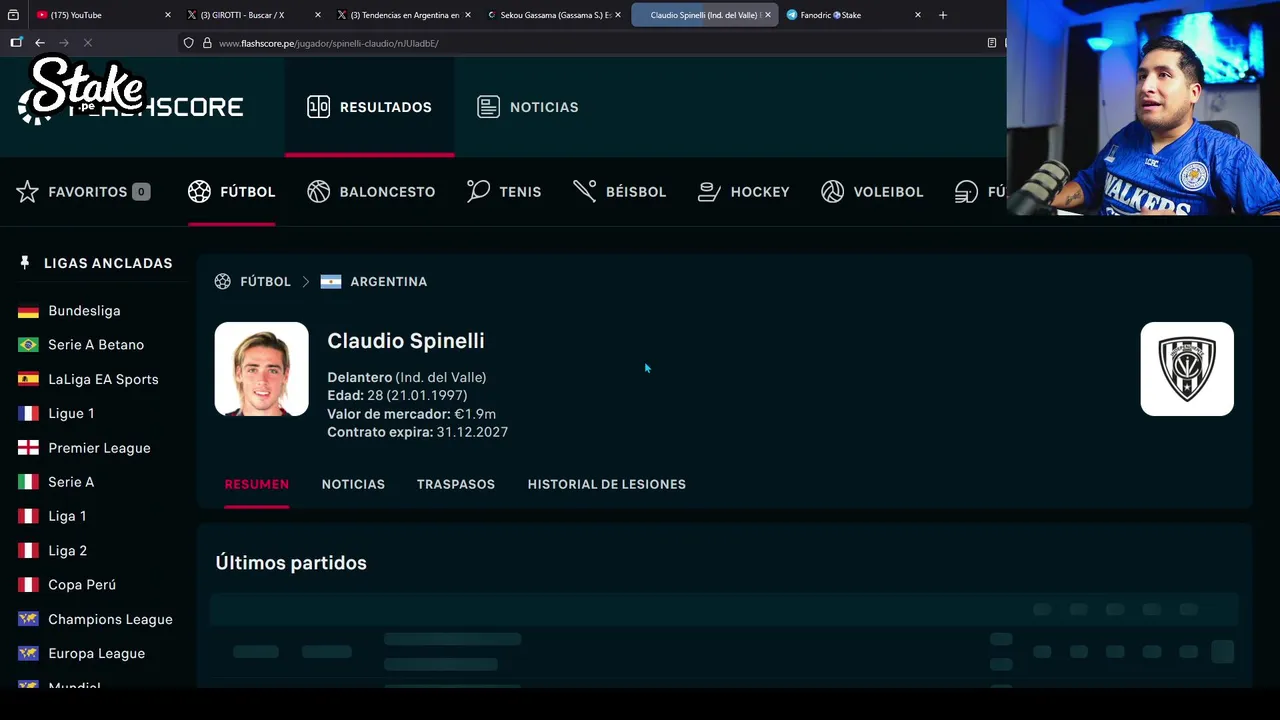The height and width of the screenshot is (720, 1280).
Task: Select the Baloncesto sport tab
Action: [x=371, y=192]
